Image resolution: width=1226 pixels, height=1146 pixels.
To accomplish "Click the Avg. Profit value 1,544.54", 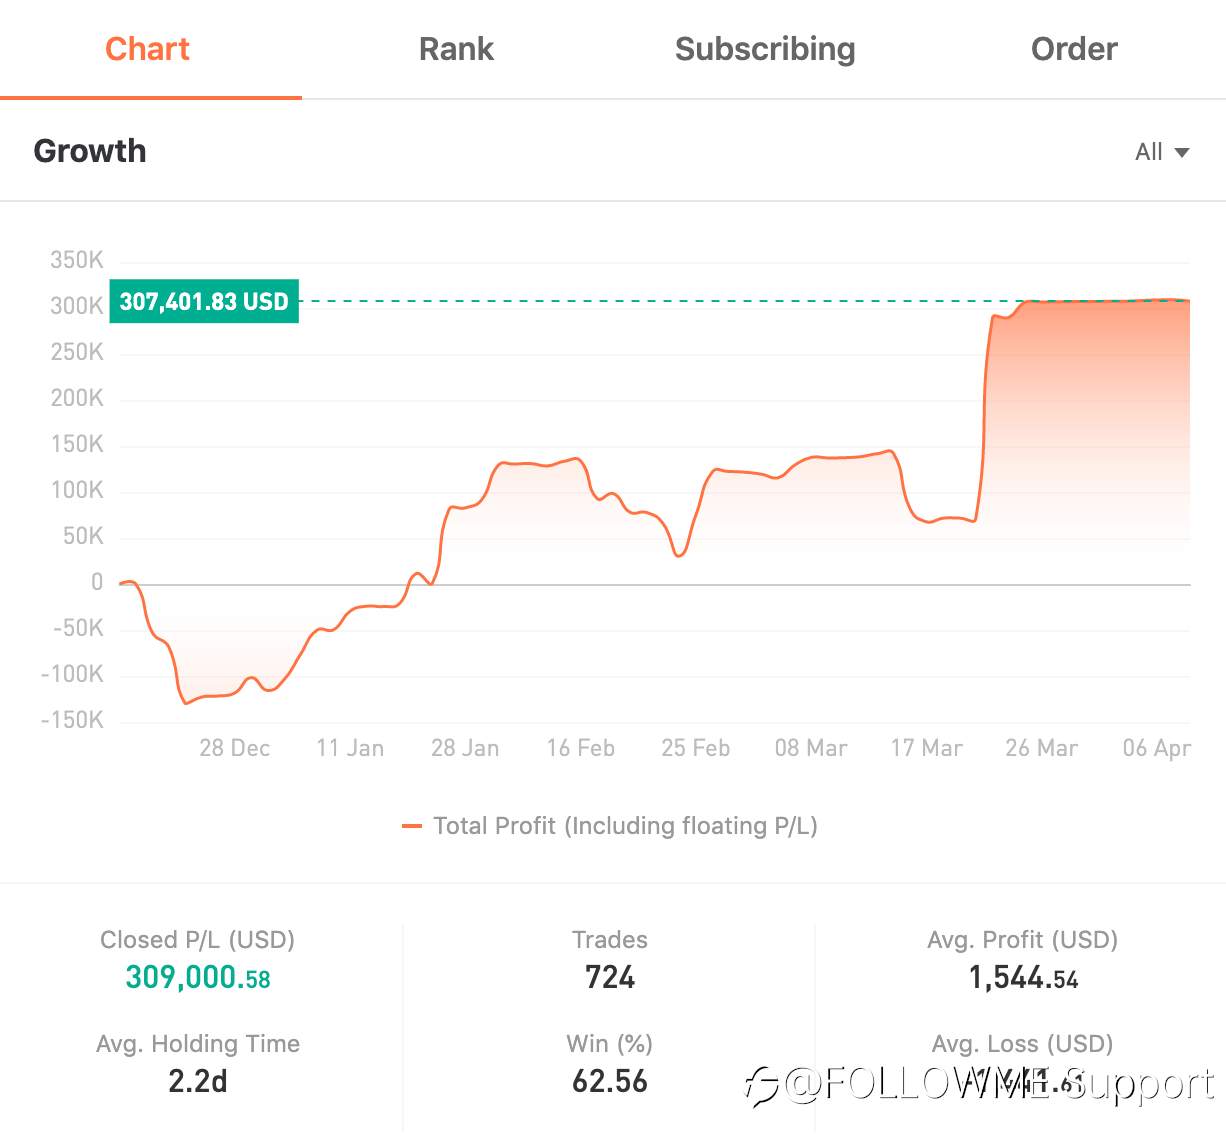I will 1023,977.
